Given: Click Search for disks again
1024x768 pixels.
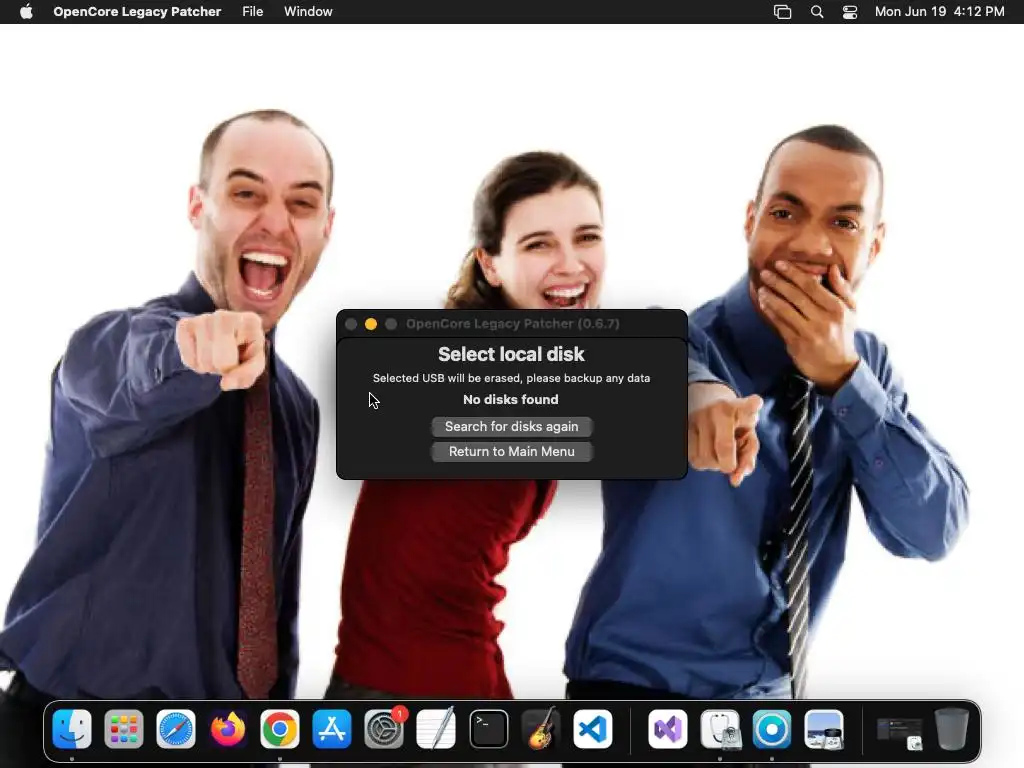Looking at the screenshot, I should click(512, 426).
